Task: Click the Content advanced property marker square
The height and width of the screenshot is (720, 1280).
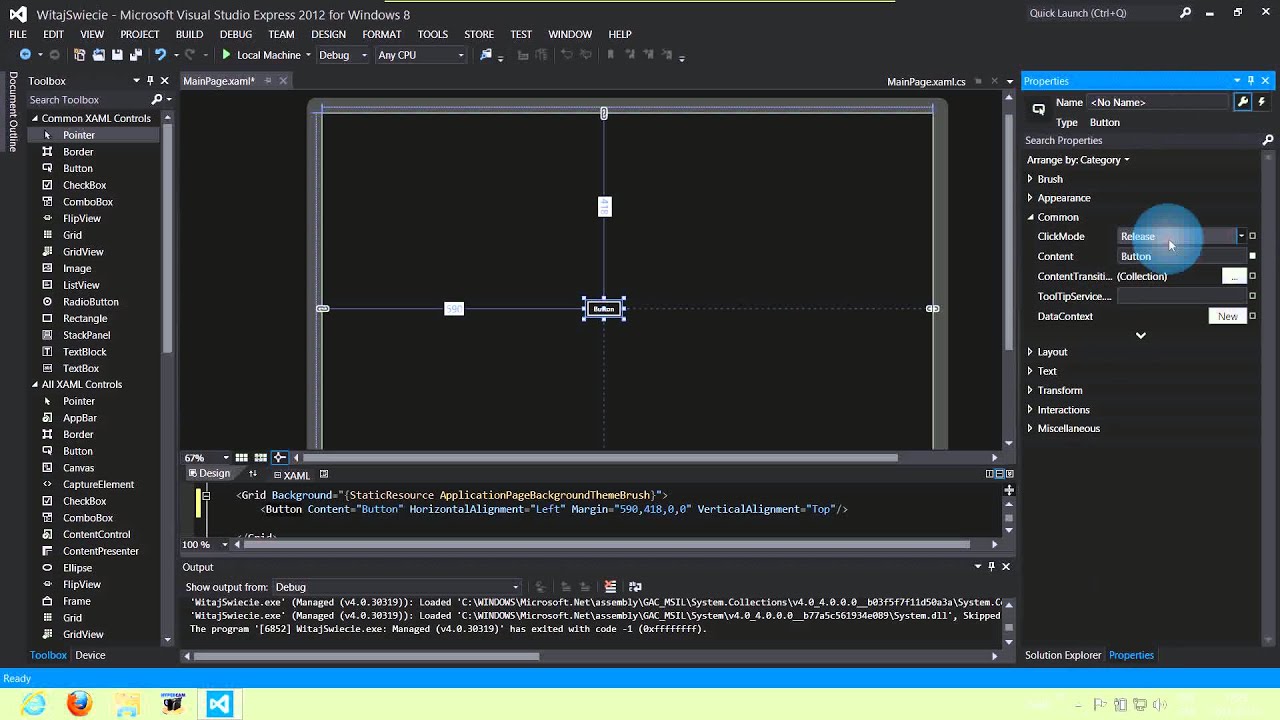Action: tap(1252, 256)
